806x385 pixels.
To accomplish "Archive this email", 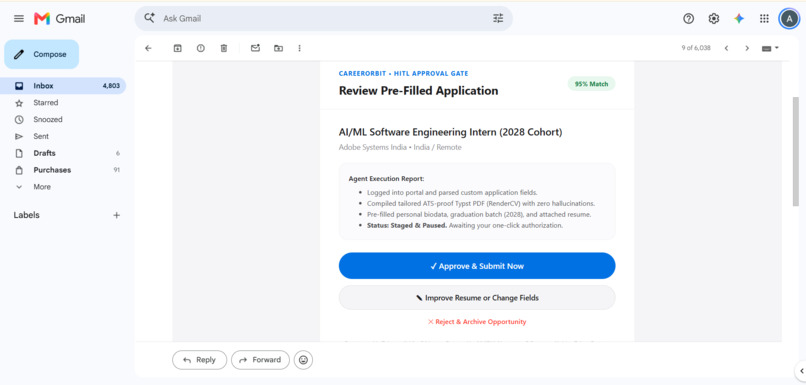I will coord(177,48).
